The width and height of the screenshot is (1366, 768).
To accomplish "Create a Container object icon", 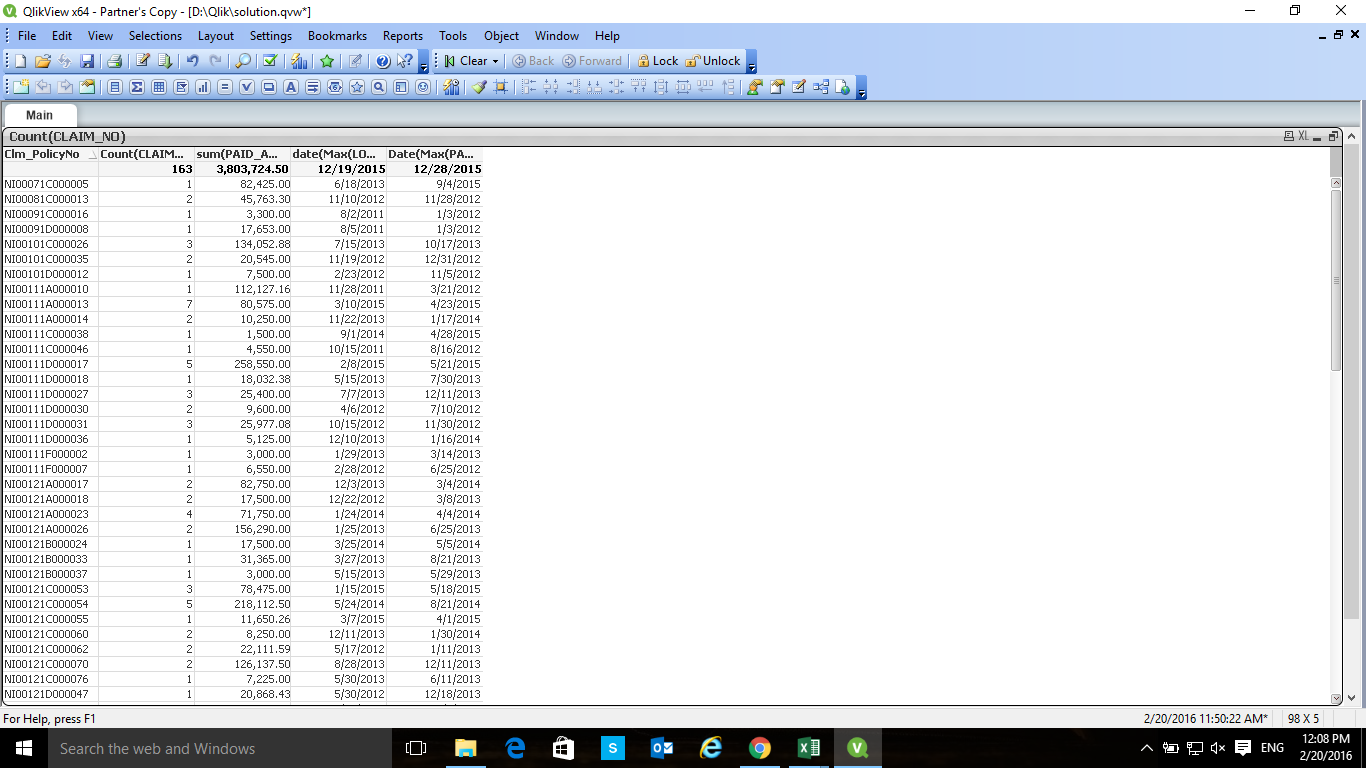I will (x=400, y=87).
